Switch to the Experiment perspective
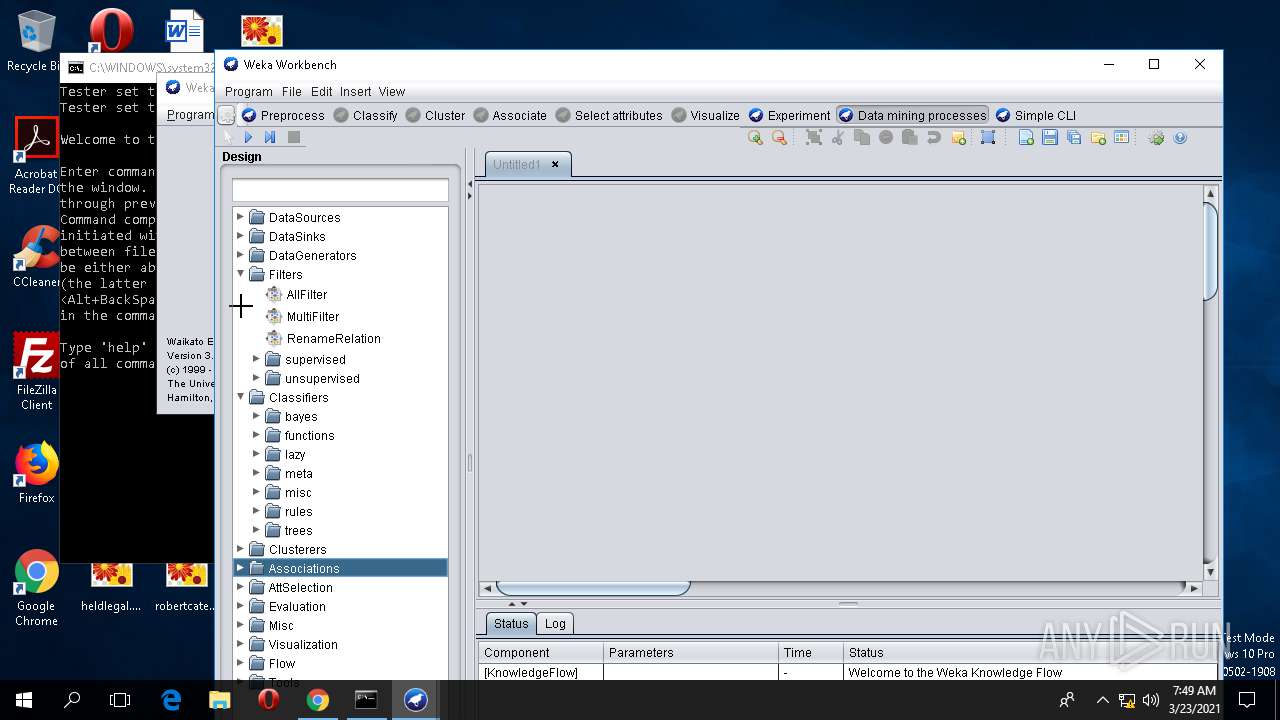 point(789,115)
